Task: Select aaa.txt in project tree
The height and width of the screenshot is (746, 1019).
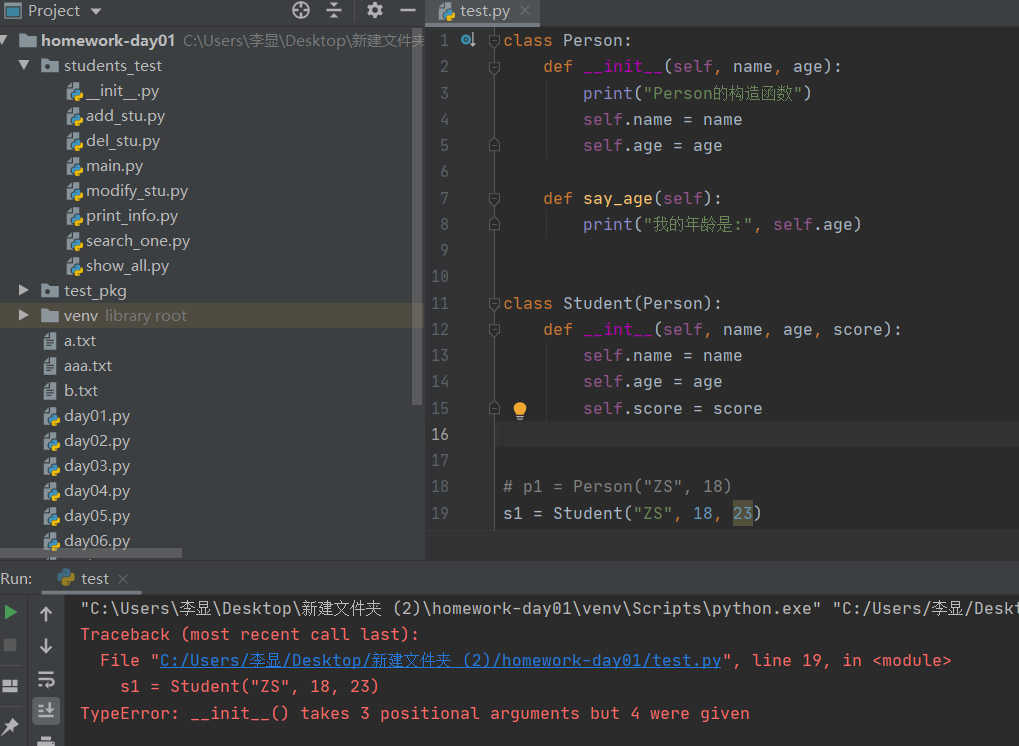Action: coord(78,367)
